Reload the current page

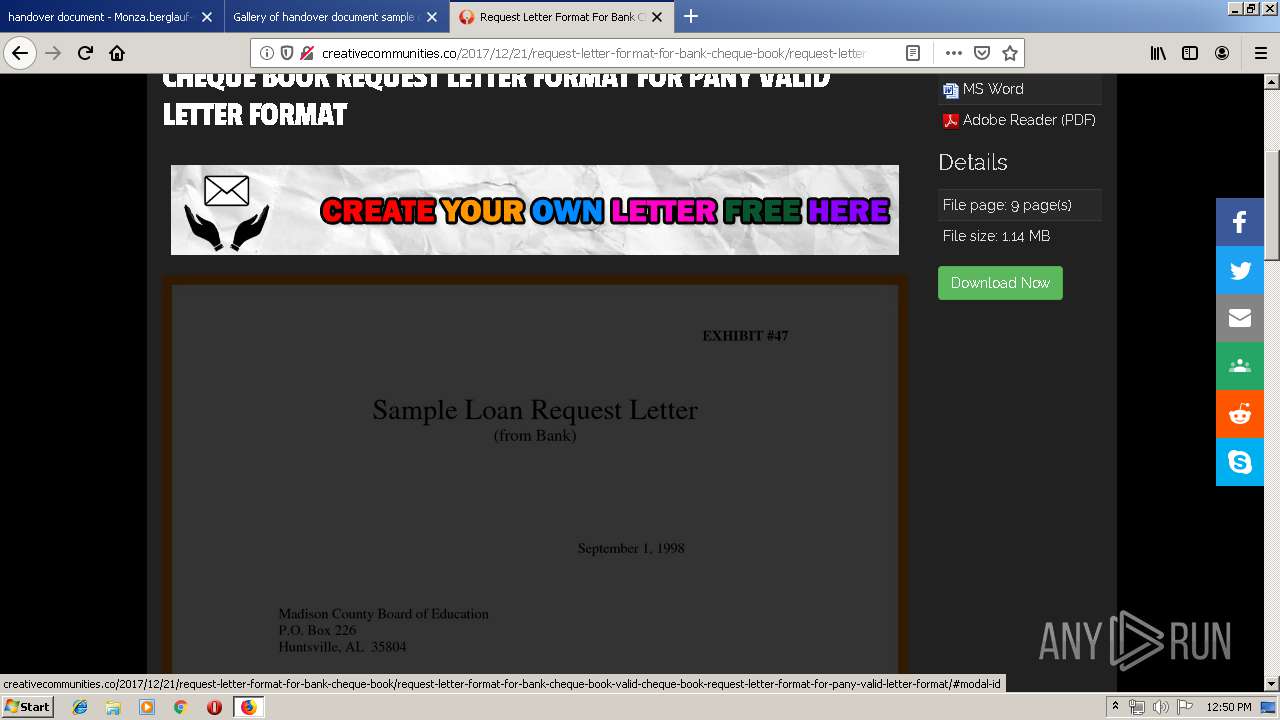(x=85, y=53)
